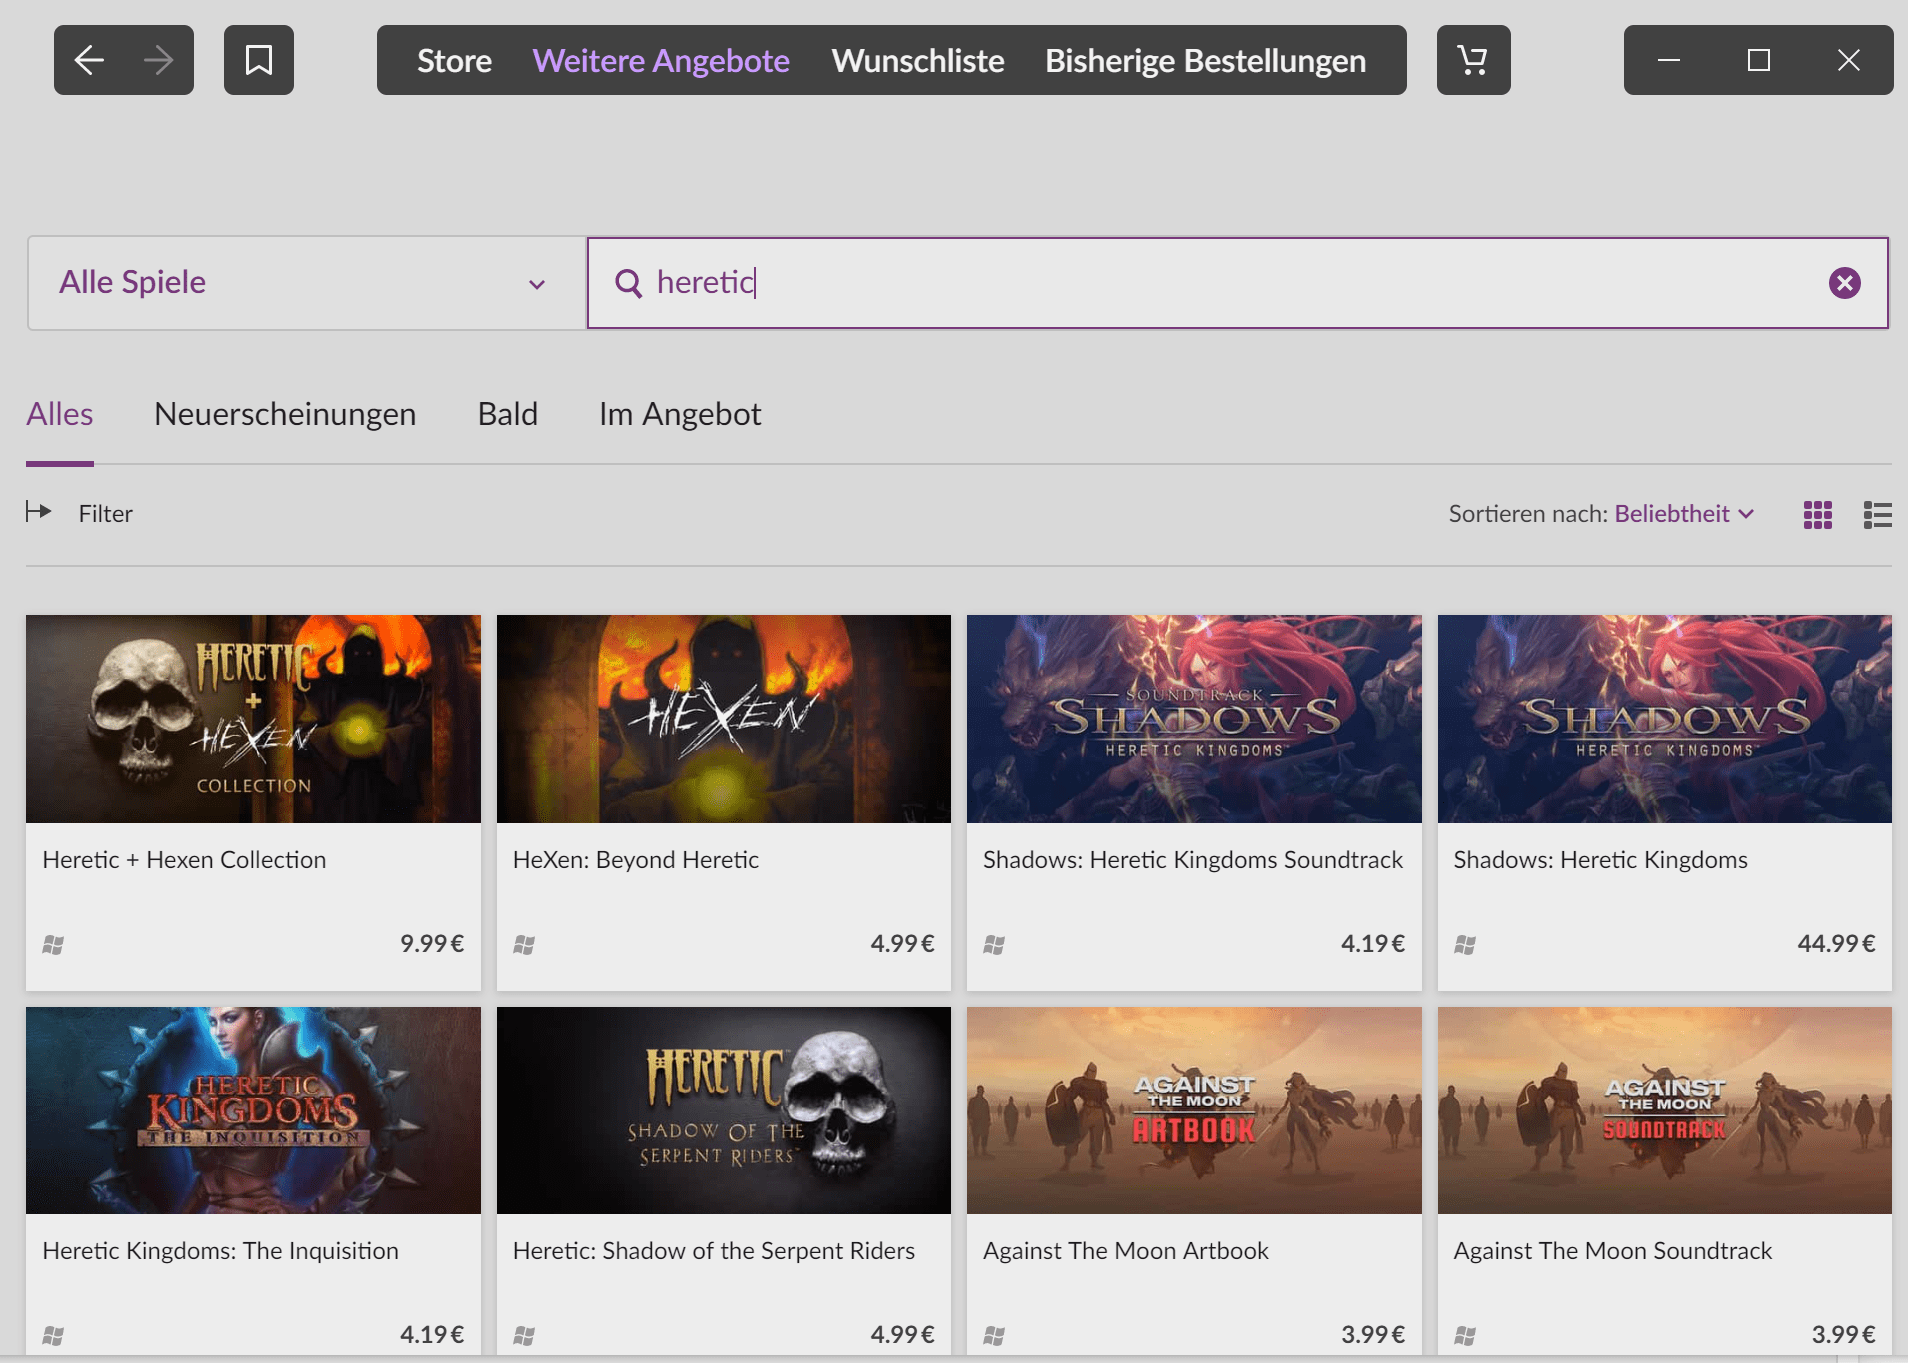The image size is (1908, 1363).
Task: Click the HeXen cover image
Action: point(724,719)
